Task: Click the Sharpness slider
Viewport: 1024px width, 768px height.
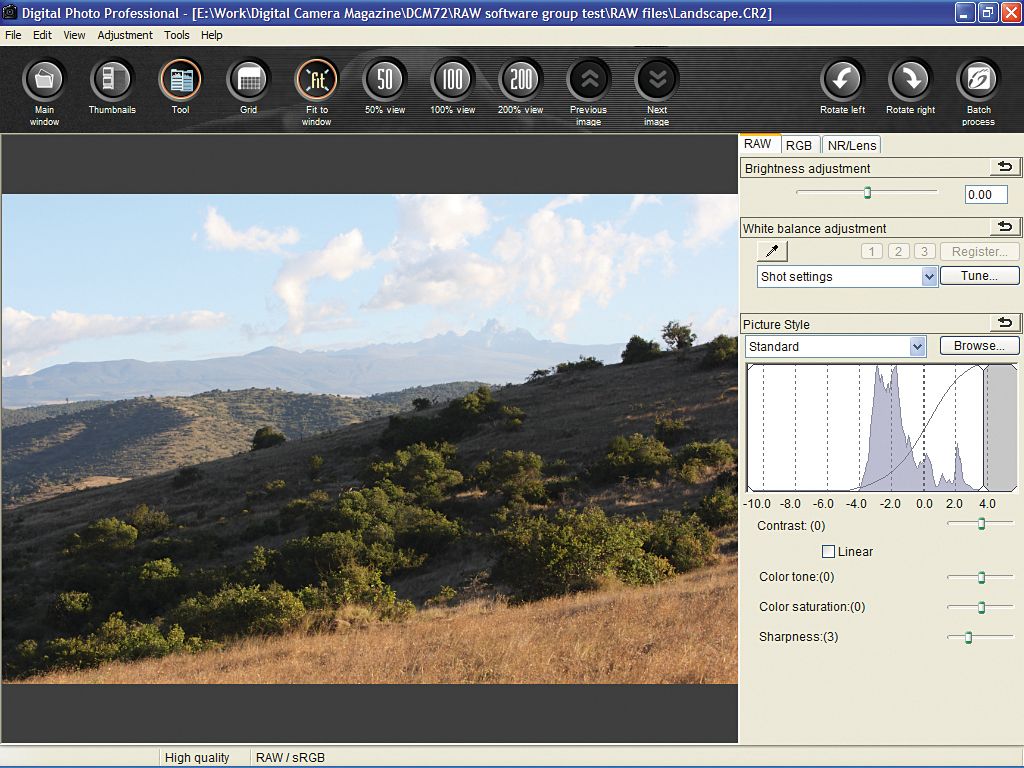Action: pos(980,637)
